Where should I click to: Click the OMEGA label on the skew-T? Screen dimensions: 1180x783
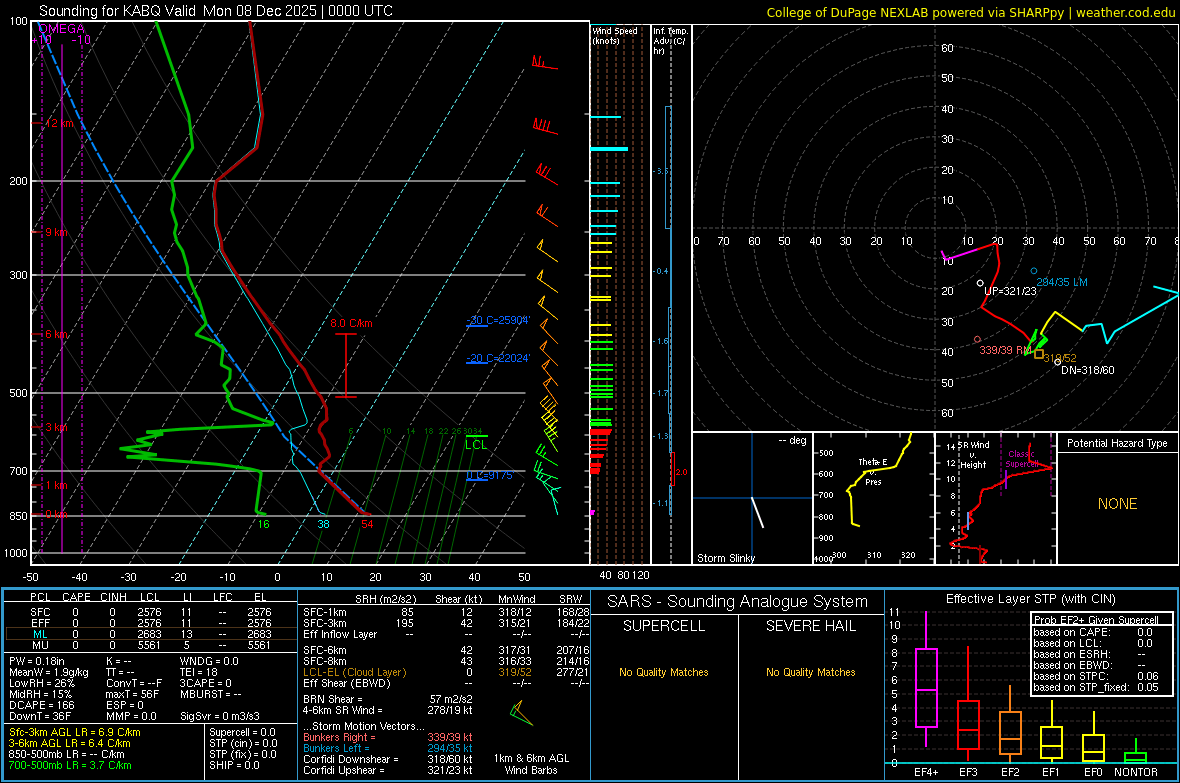(x=62, y=29)
